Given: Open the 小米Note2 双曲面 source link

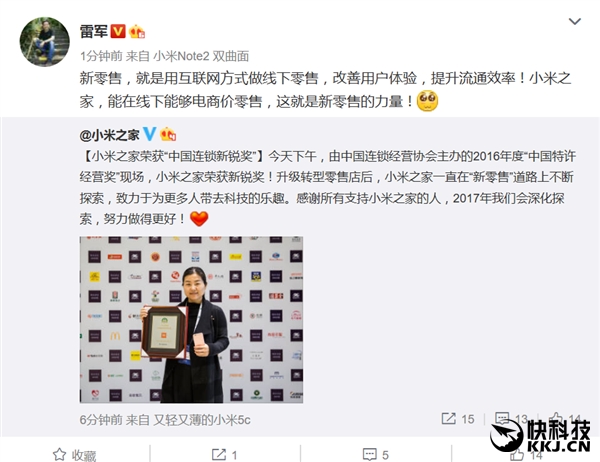Looking at the screenshot, I should (x=201, y=56).
